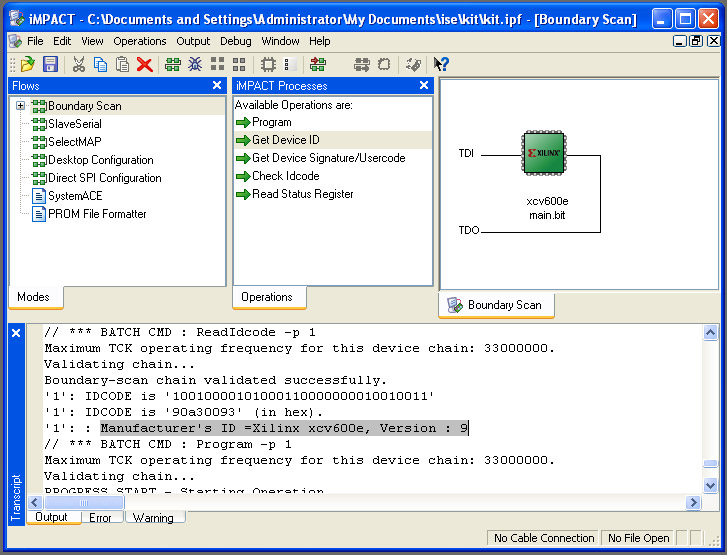
Task: Open the Operations menu
Action: pyautogui.click(x=140, y=41)
